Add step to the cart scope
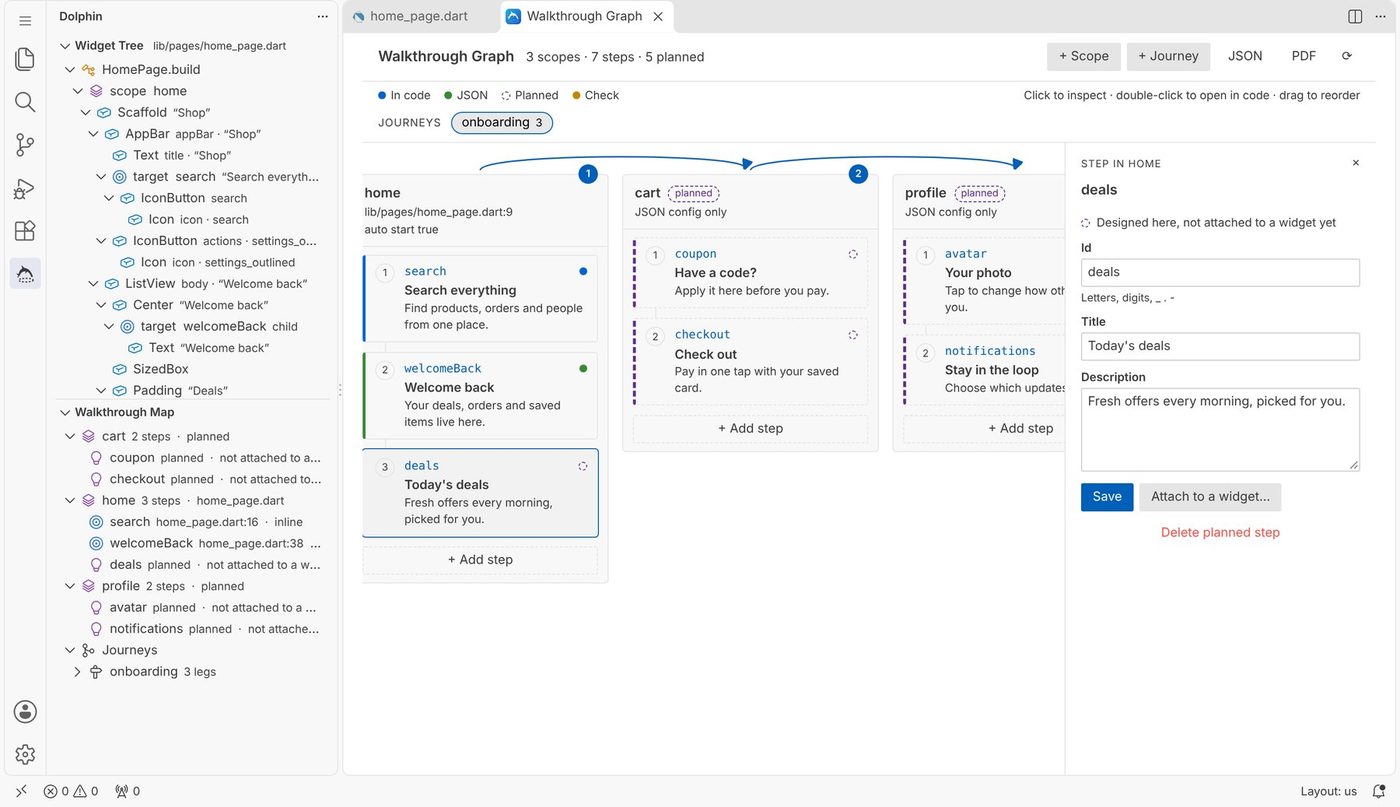1400x807 pixels. pyautogui.click(x=750, y=428)
